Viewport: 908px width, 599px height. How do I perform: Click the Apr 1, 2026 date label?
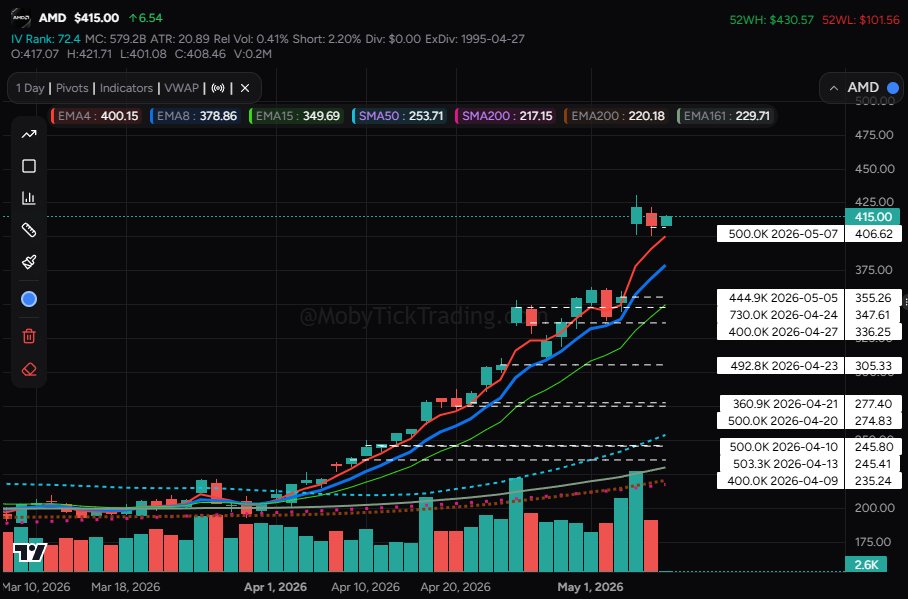click(276, 587)
